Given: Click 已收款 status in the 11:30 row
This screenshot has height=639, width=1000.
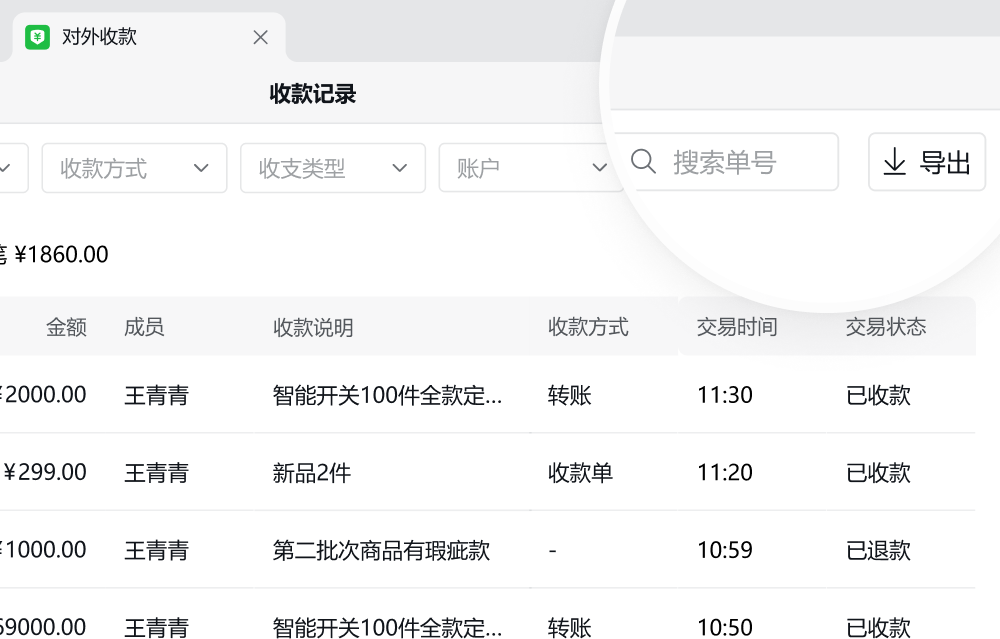Looking at the screenshot, I should click(x=878, y=395).
